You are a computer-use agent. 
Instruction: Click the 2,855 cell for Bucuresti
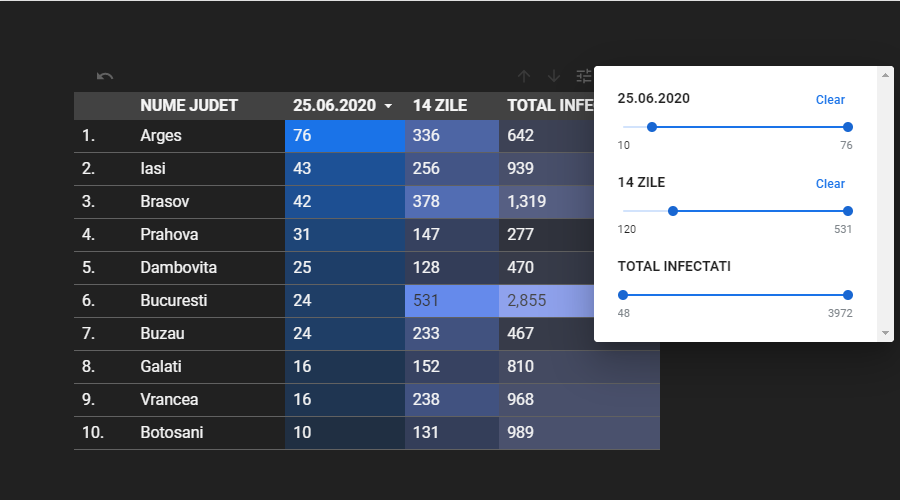click(x=546, y=301)
